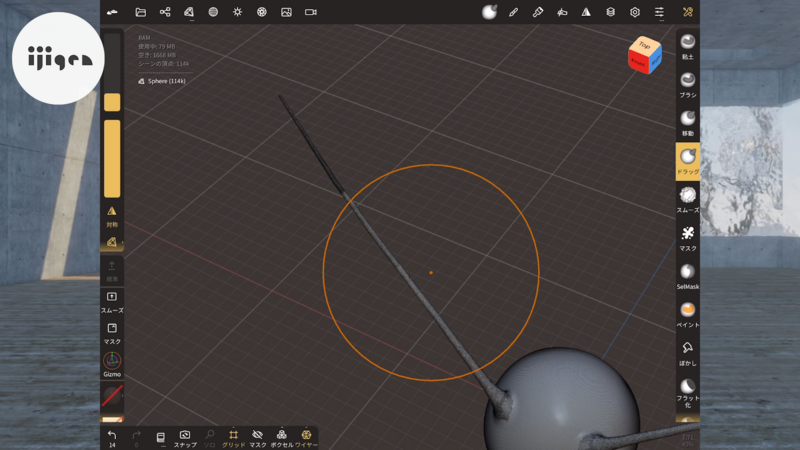The image size is (800, 450).
Task: Select the スムーズ (Smooth) tool in right panel
Action: tap(688, 199)
